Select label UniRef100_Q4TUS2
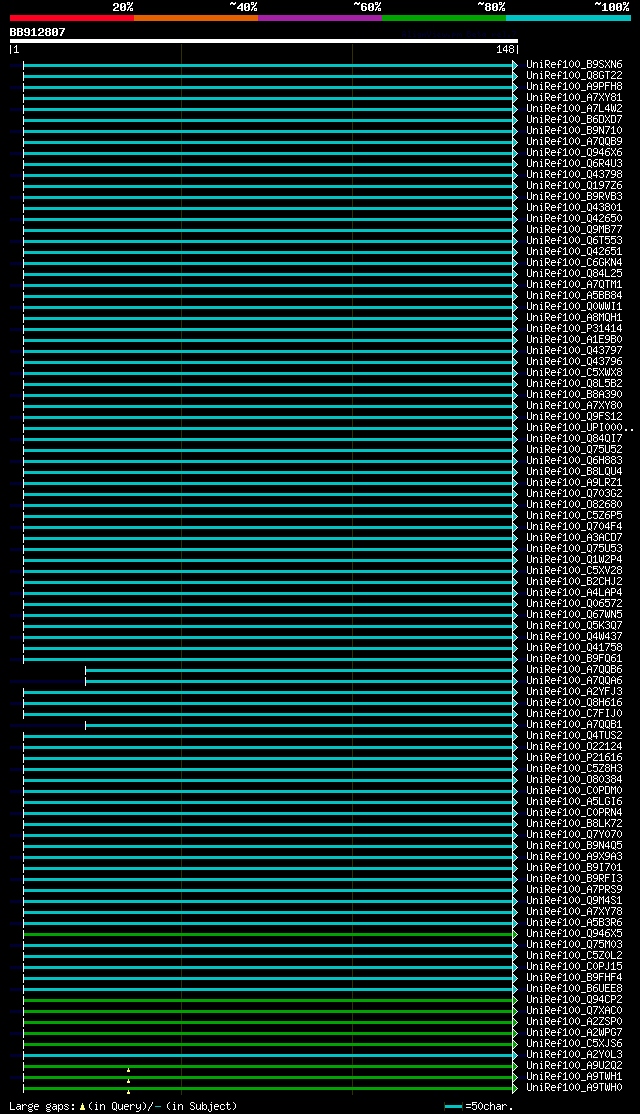 (574, 736)
